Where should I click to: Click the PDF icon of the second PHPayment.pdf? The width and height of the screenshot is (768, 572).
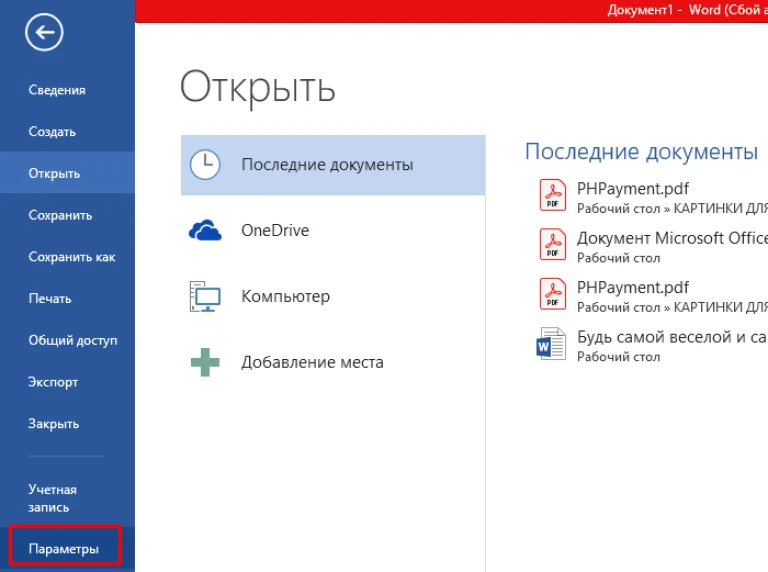552,294
